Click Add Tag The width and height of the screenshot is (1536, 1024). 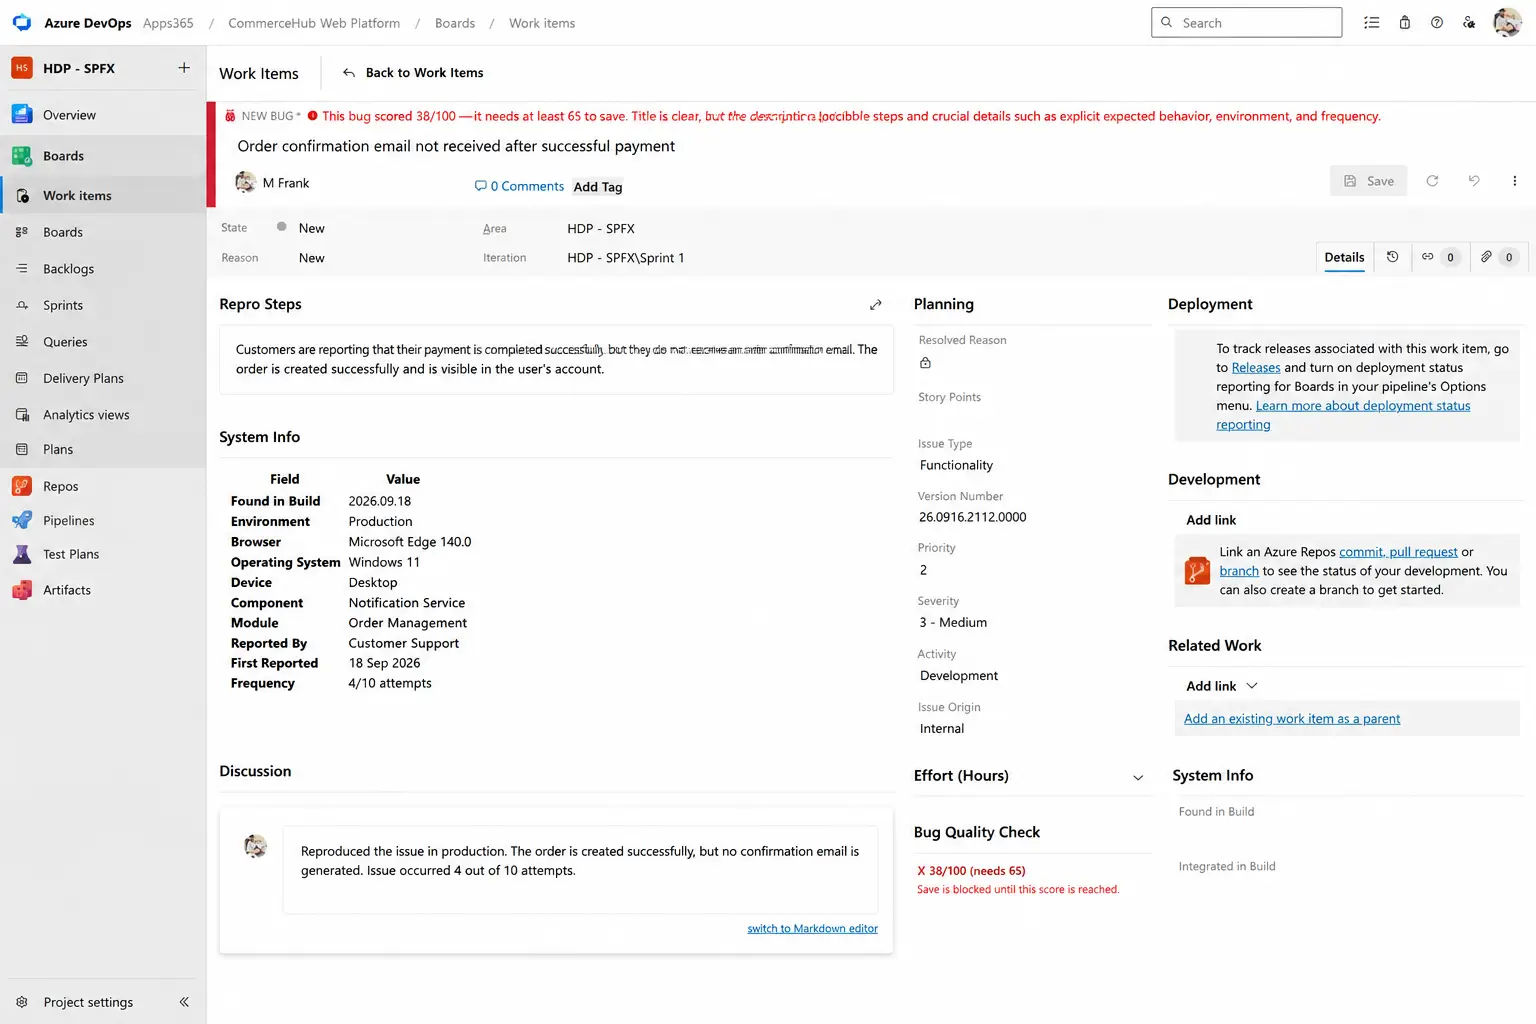click(x=598, y=187)
